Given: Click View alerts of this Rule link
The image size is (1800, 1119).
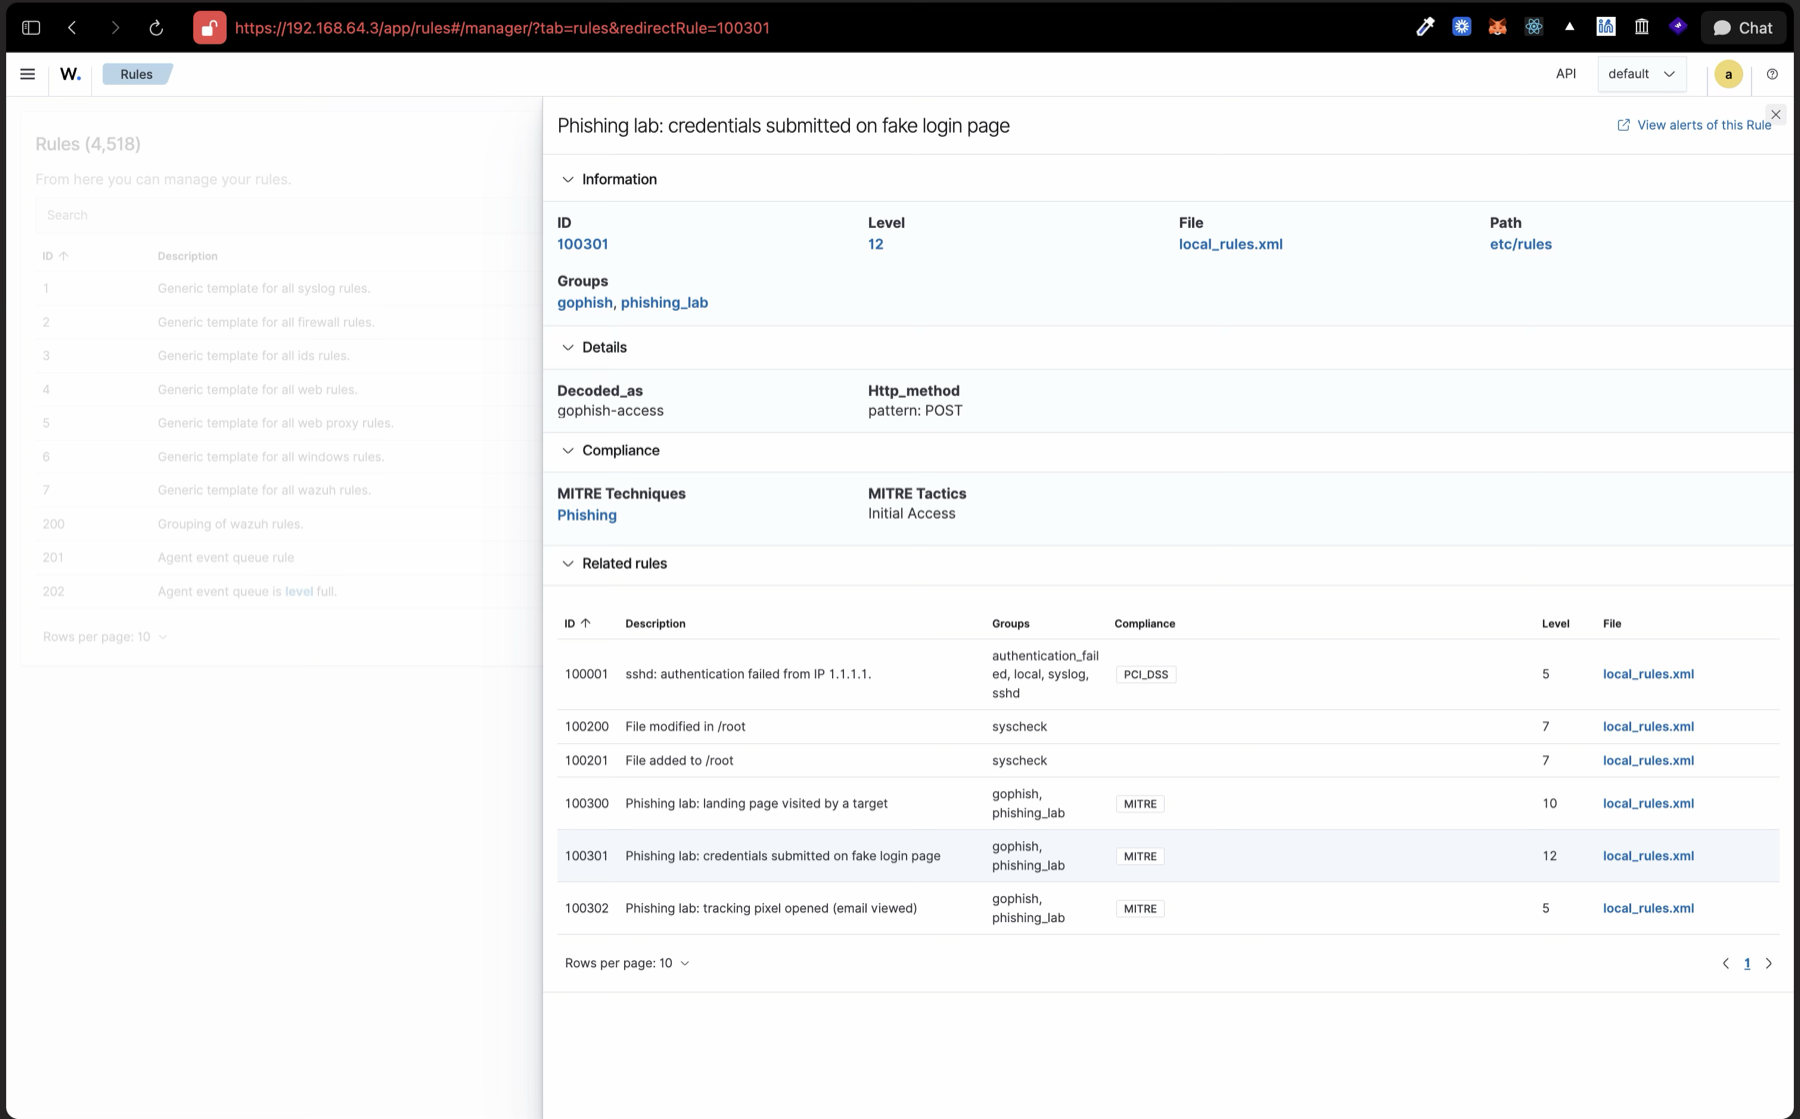Looking at the screenshot, I should pos(1694,125).
